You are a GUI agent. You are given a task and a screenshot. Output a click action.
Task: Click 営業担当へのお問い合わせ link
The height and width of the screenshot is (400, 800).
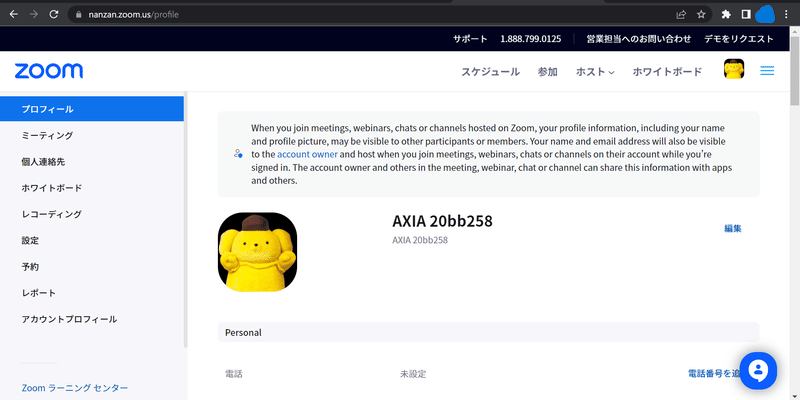639,39
